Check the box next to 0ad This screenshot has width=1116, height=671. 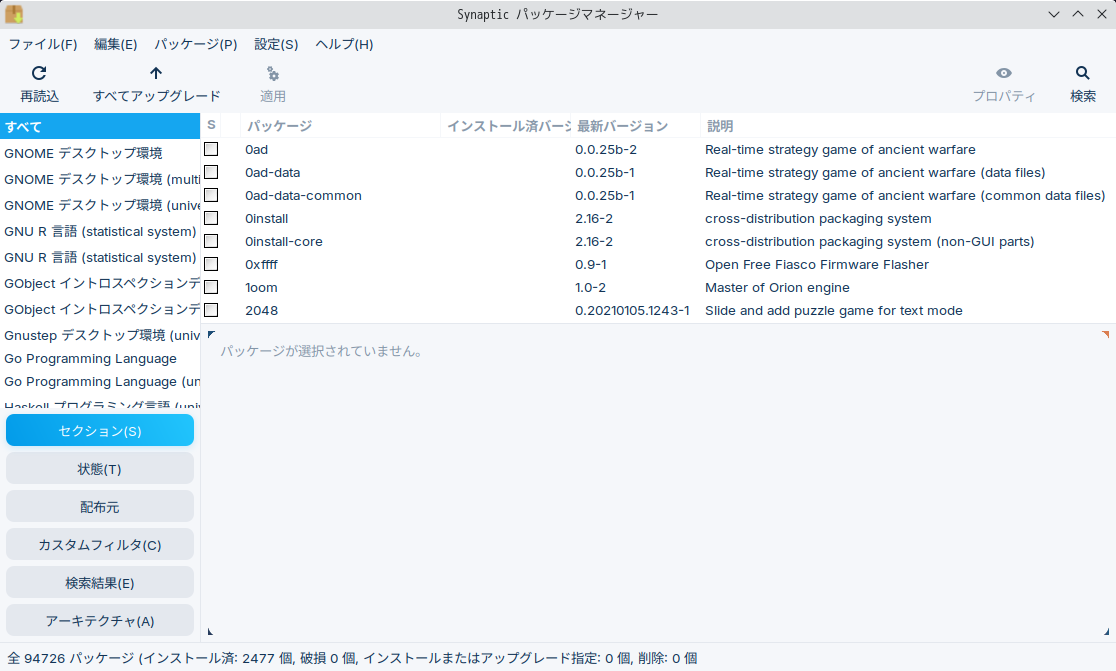click(x=211, y=148)
